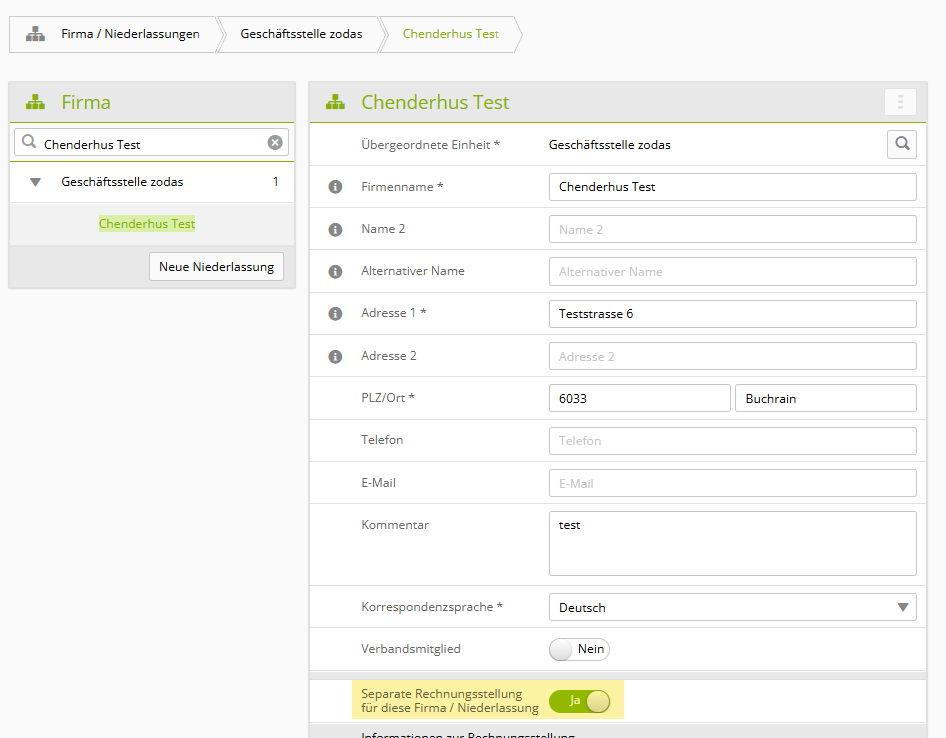
Task: Click the info icon next to Adresse 1
Action: click(335, 314)
